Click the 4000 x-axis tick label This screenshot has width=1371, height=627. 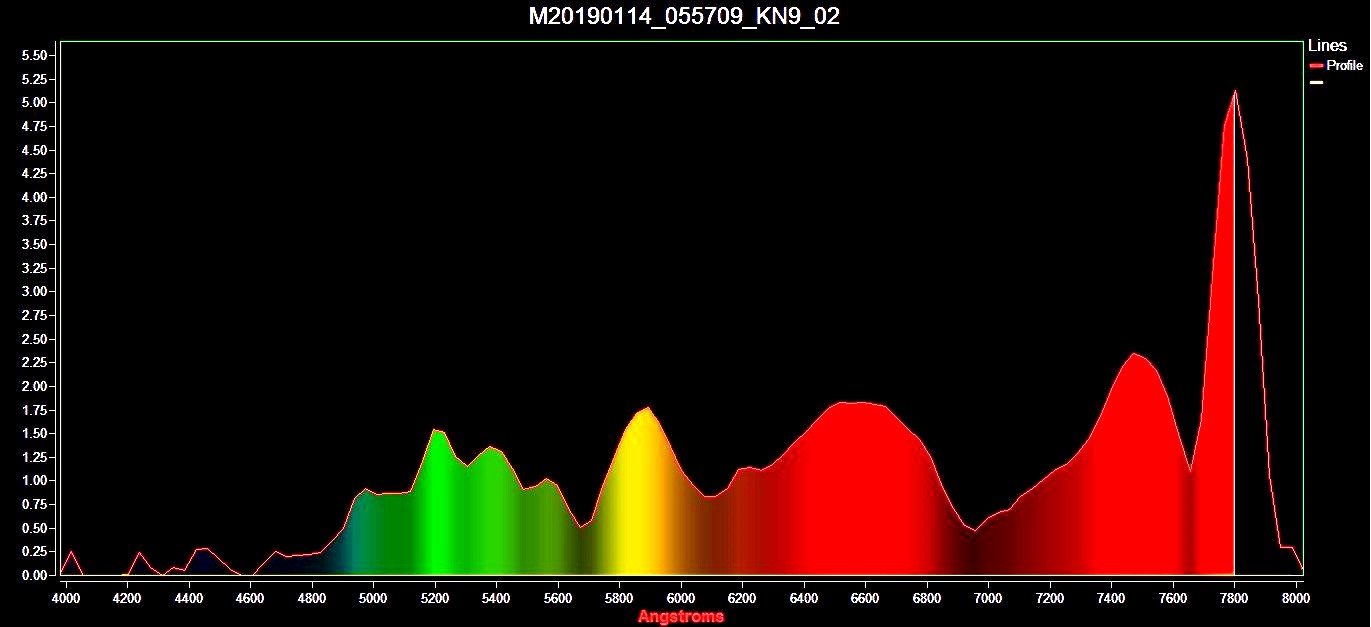click(x=66, y=598)
